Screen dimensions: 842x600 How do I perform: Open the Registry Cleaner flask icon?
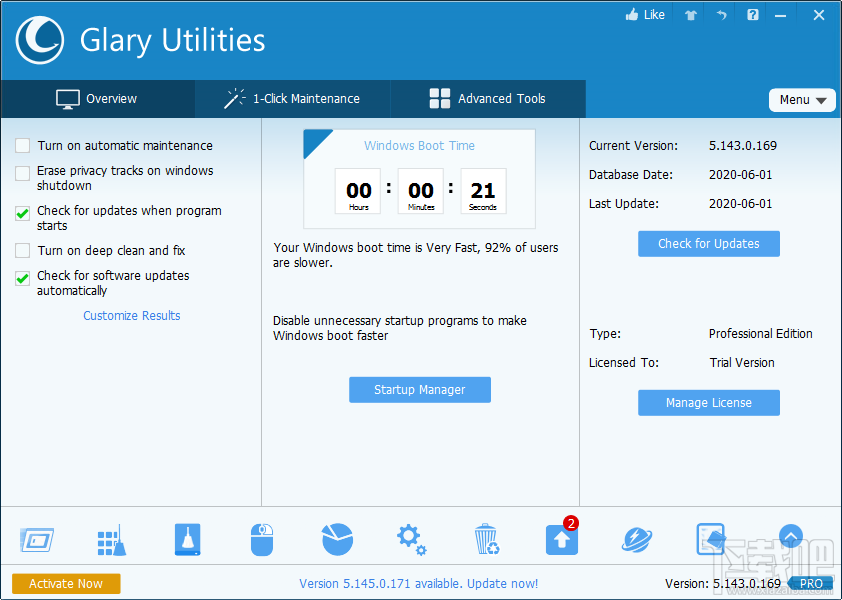187,539
